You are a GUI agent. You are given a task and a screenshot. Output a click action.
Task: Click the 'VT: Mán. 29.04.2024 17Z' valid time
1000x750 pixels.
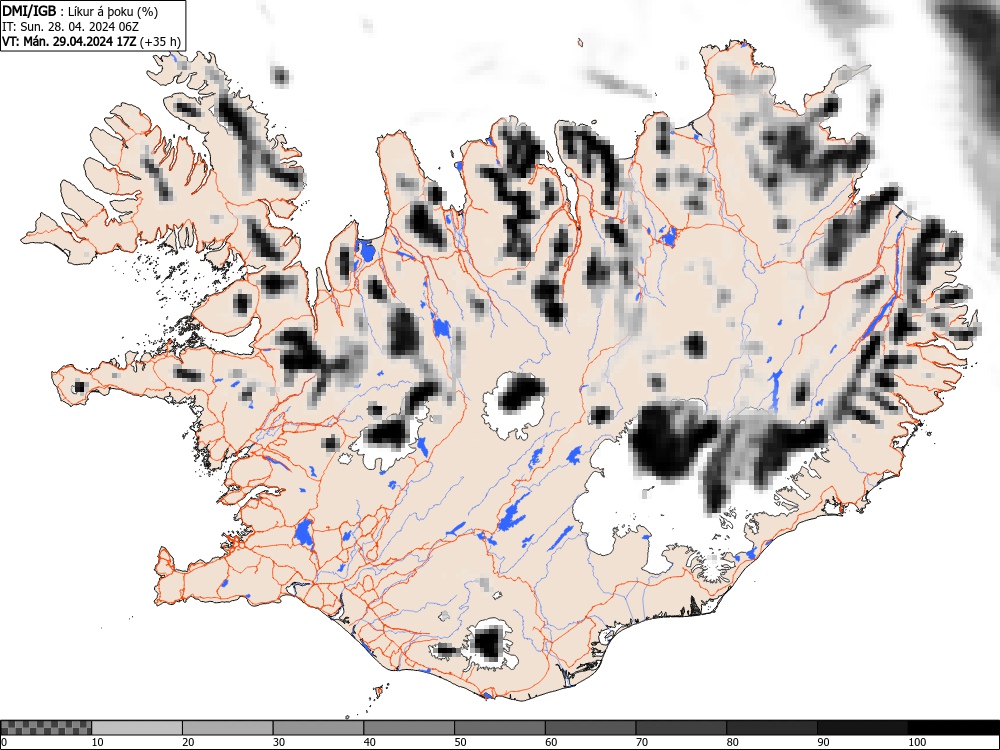[69, 42]
